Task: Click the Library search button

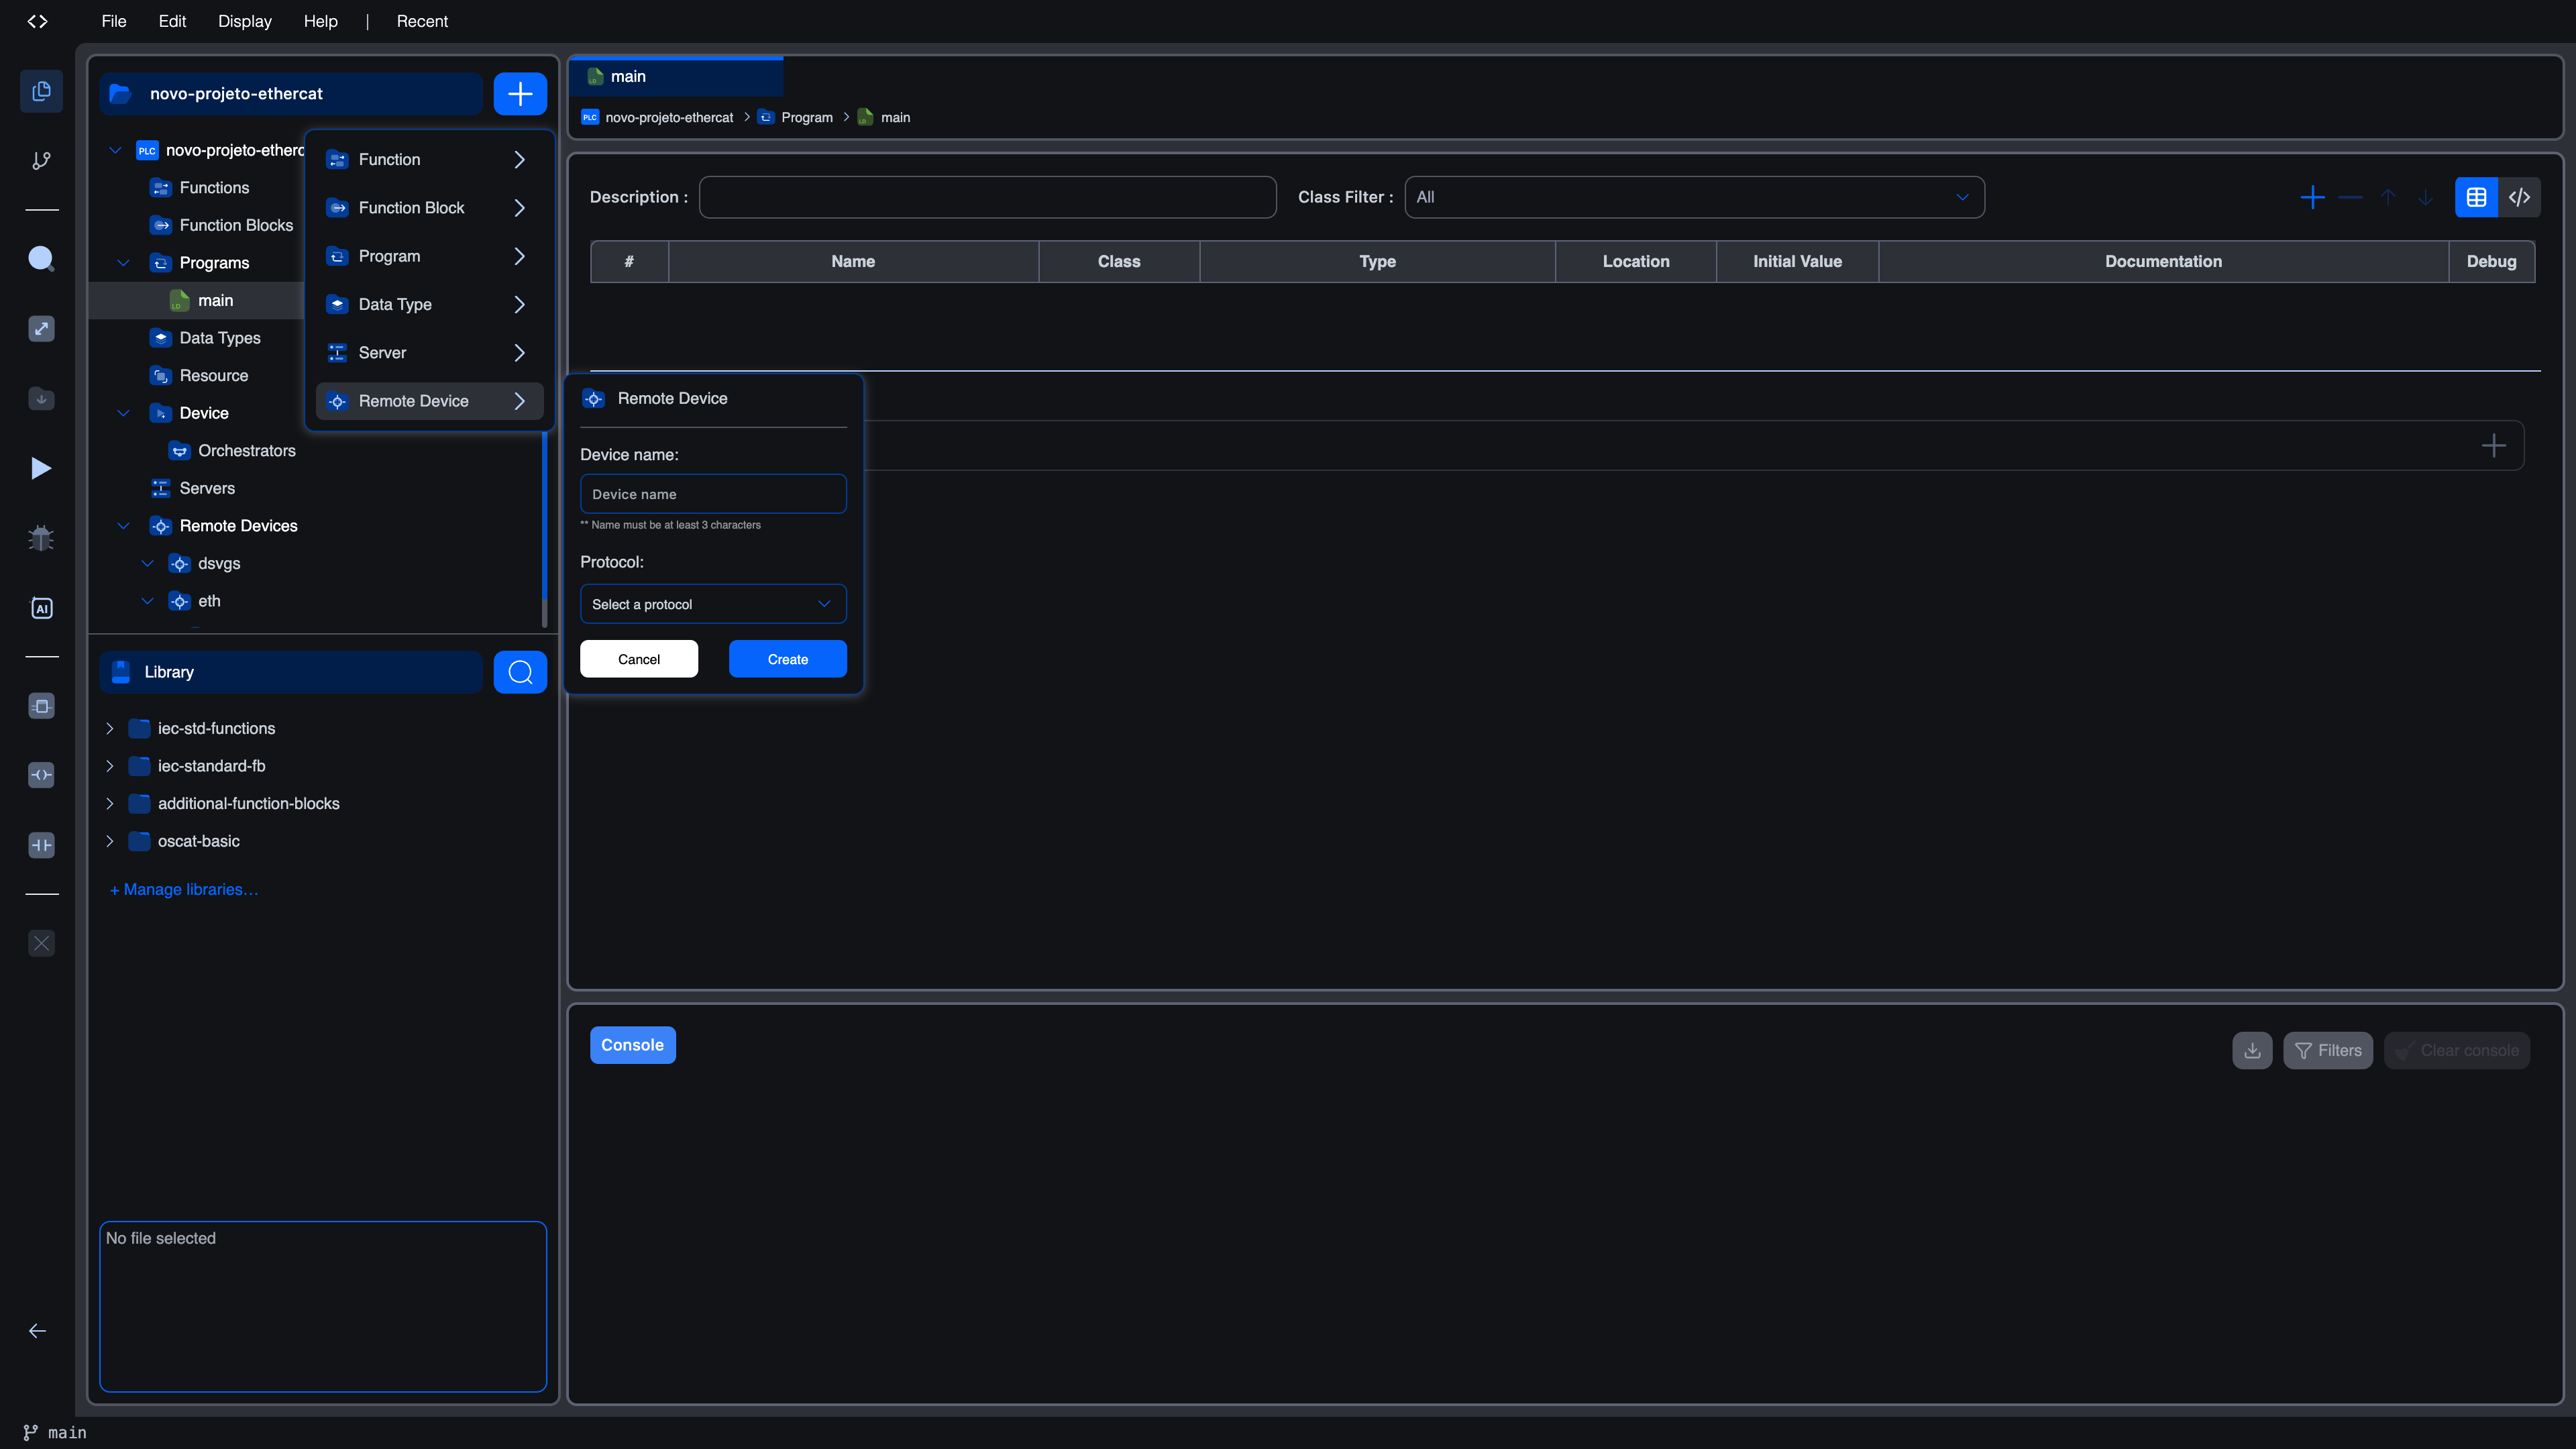Action: pyautogui.click(x=520, y=672)
